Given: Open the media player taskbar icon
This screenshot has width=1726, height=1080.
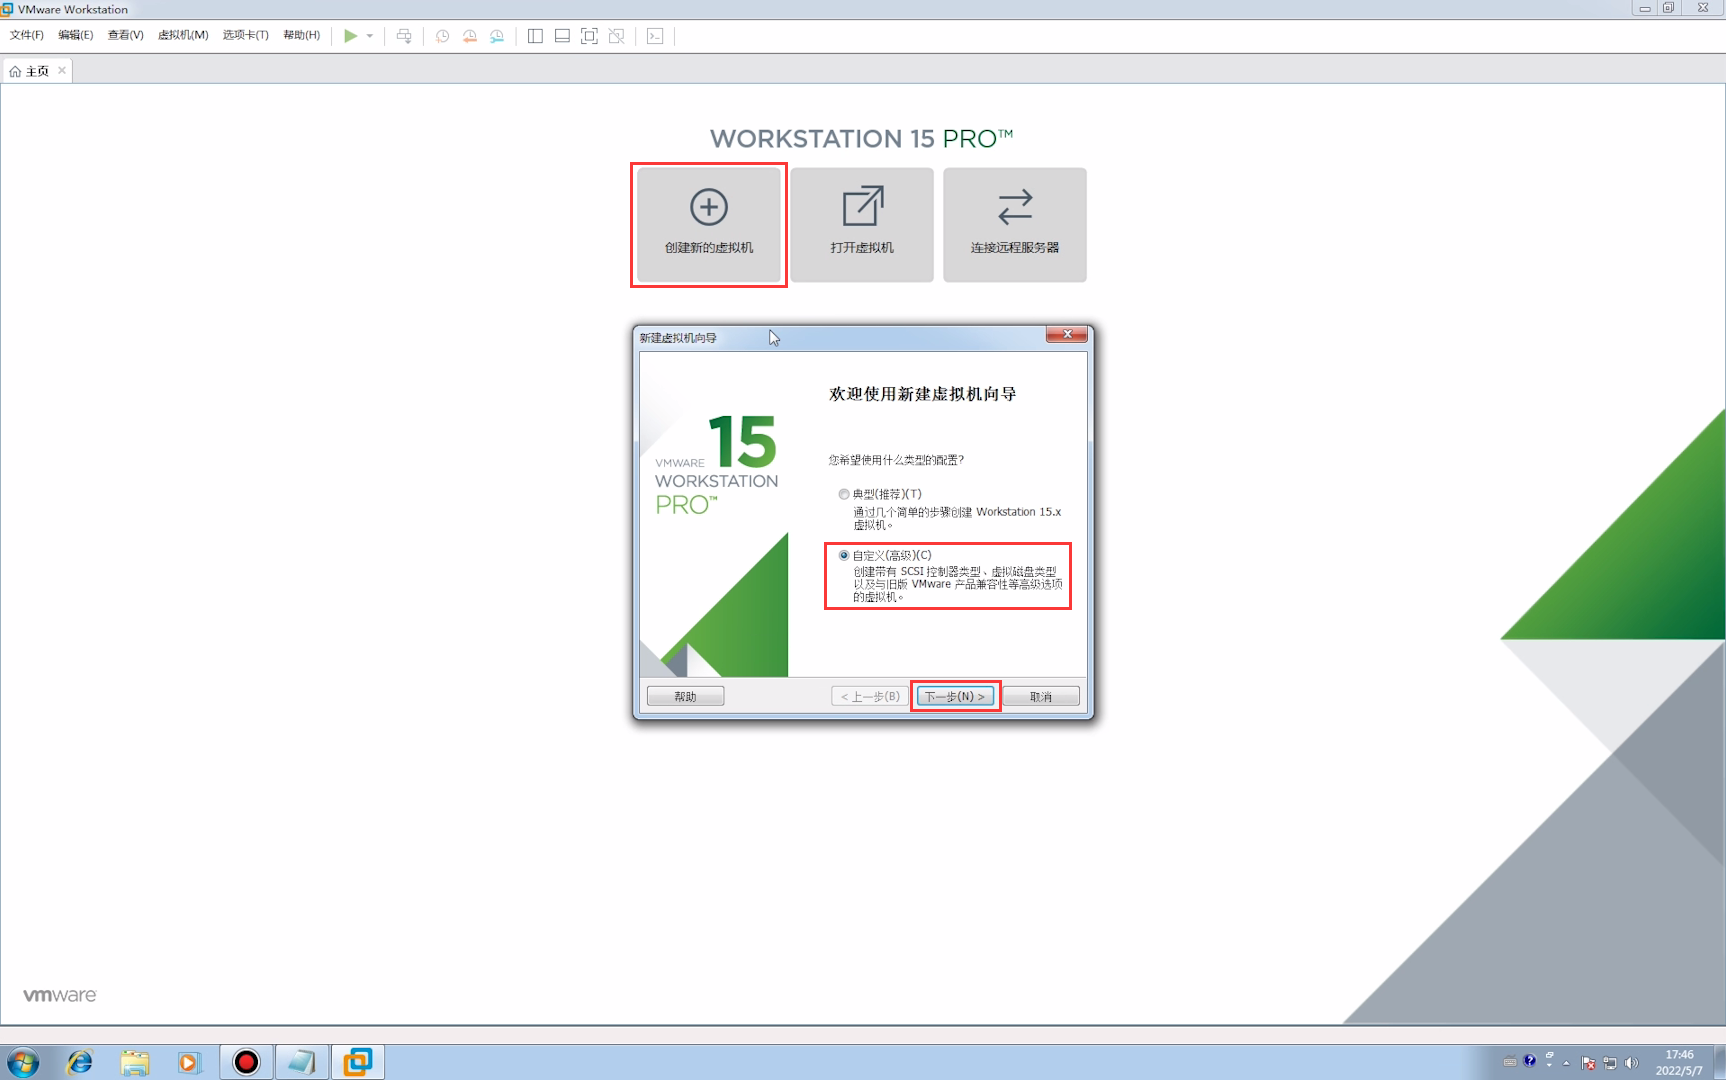Looking at the screenshot, I should pyautogui.click(x=189, y=1062).
